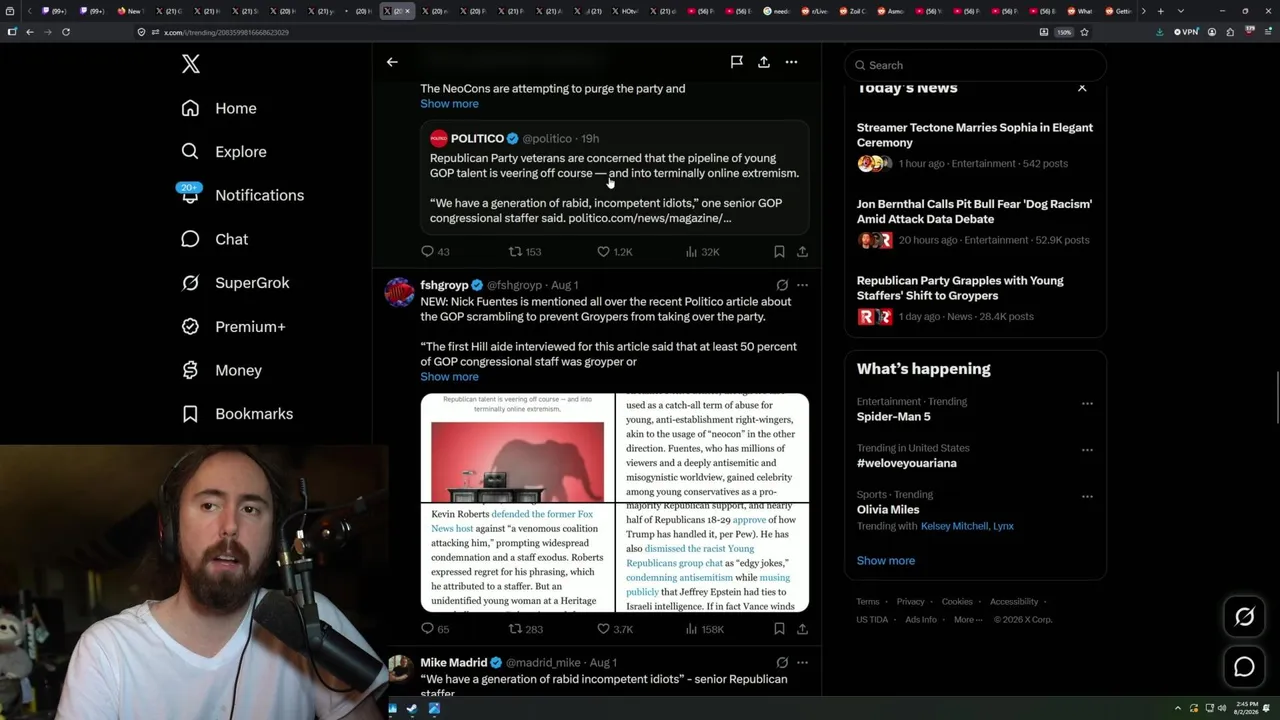Open Bookmarks in the sidebar

(x=238, y=414)
